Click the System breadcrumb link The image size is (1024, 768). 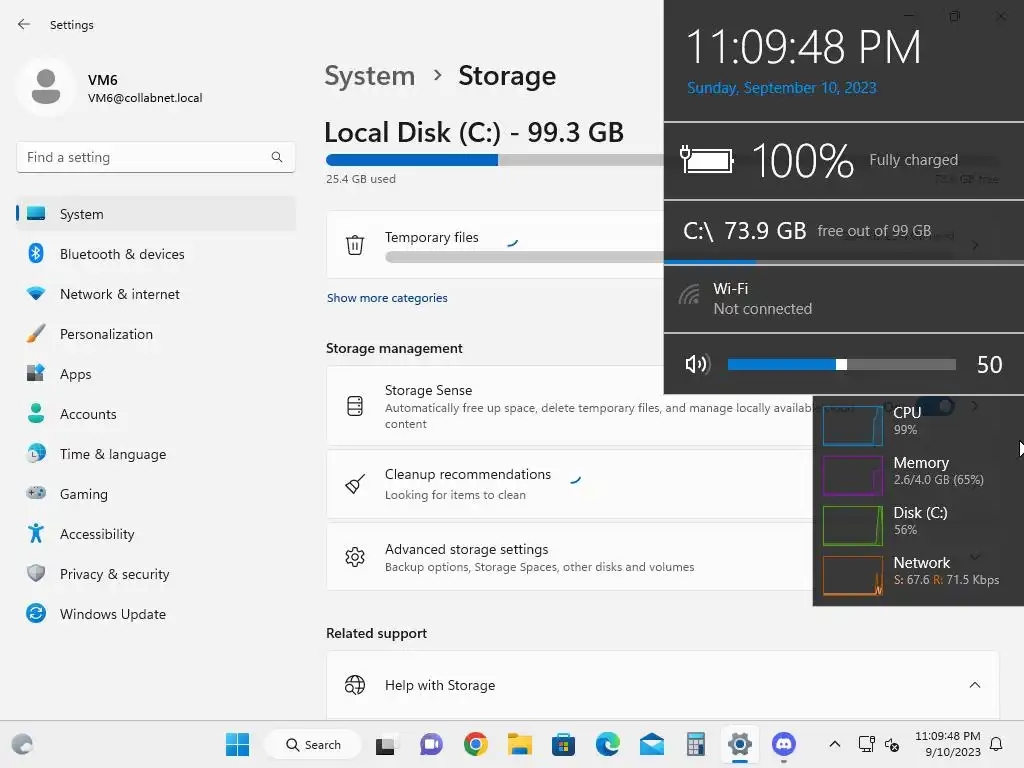point(369,76)
